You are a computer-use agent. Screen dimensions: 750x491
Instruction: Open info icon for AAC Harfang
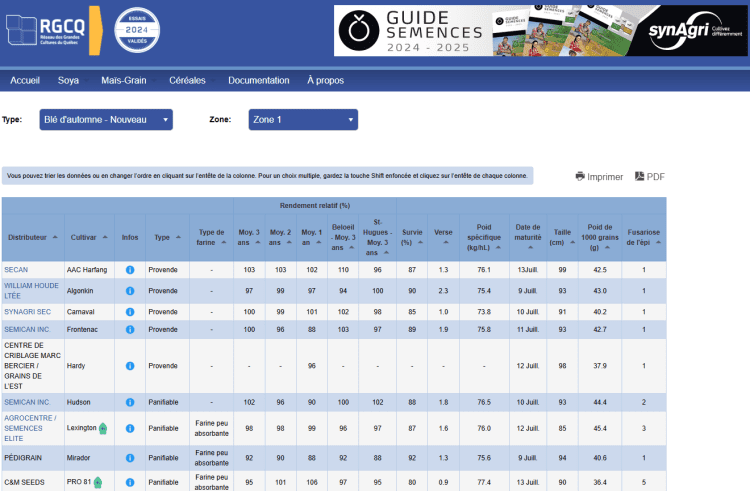pyautogui.click(x=130, y=270)
